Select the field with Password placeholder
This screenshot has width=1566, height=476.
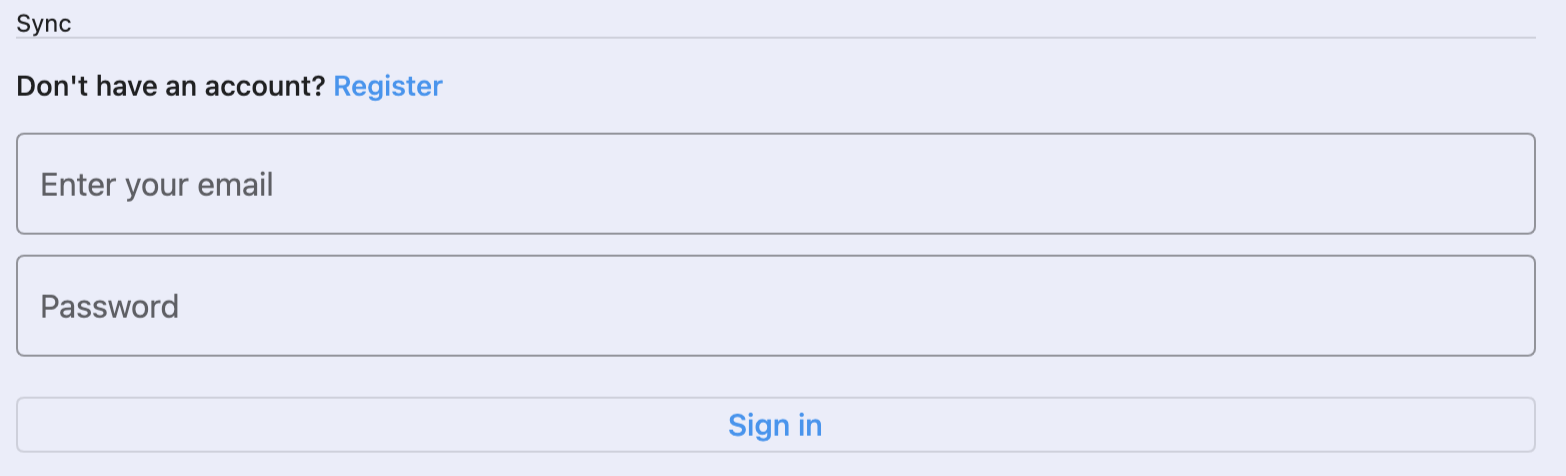[775, 306]
